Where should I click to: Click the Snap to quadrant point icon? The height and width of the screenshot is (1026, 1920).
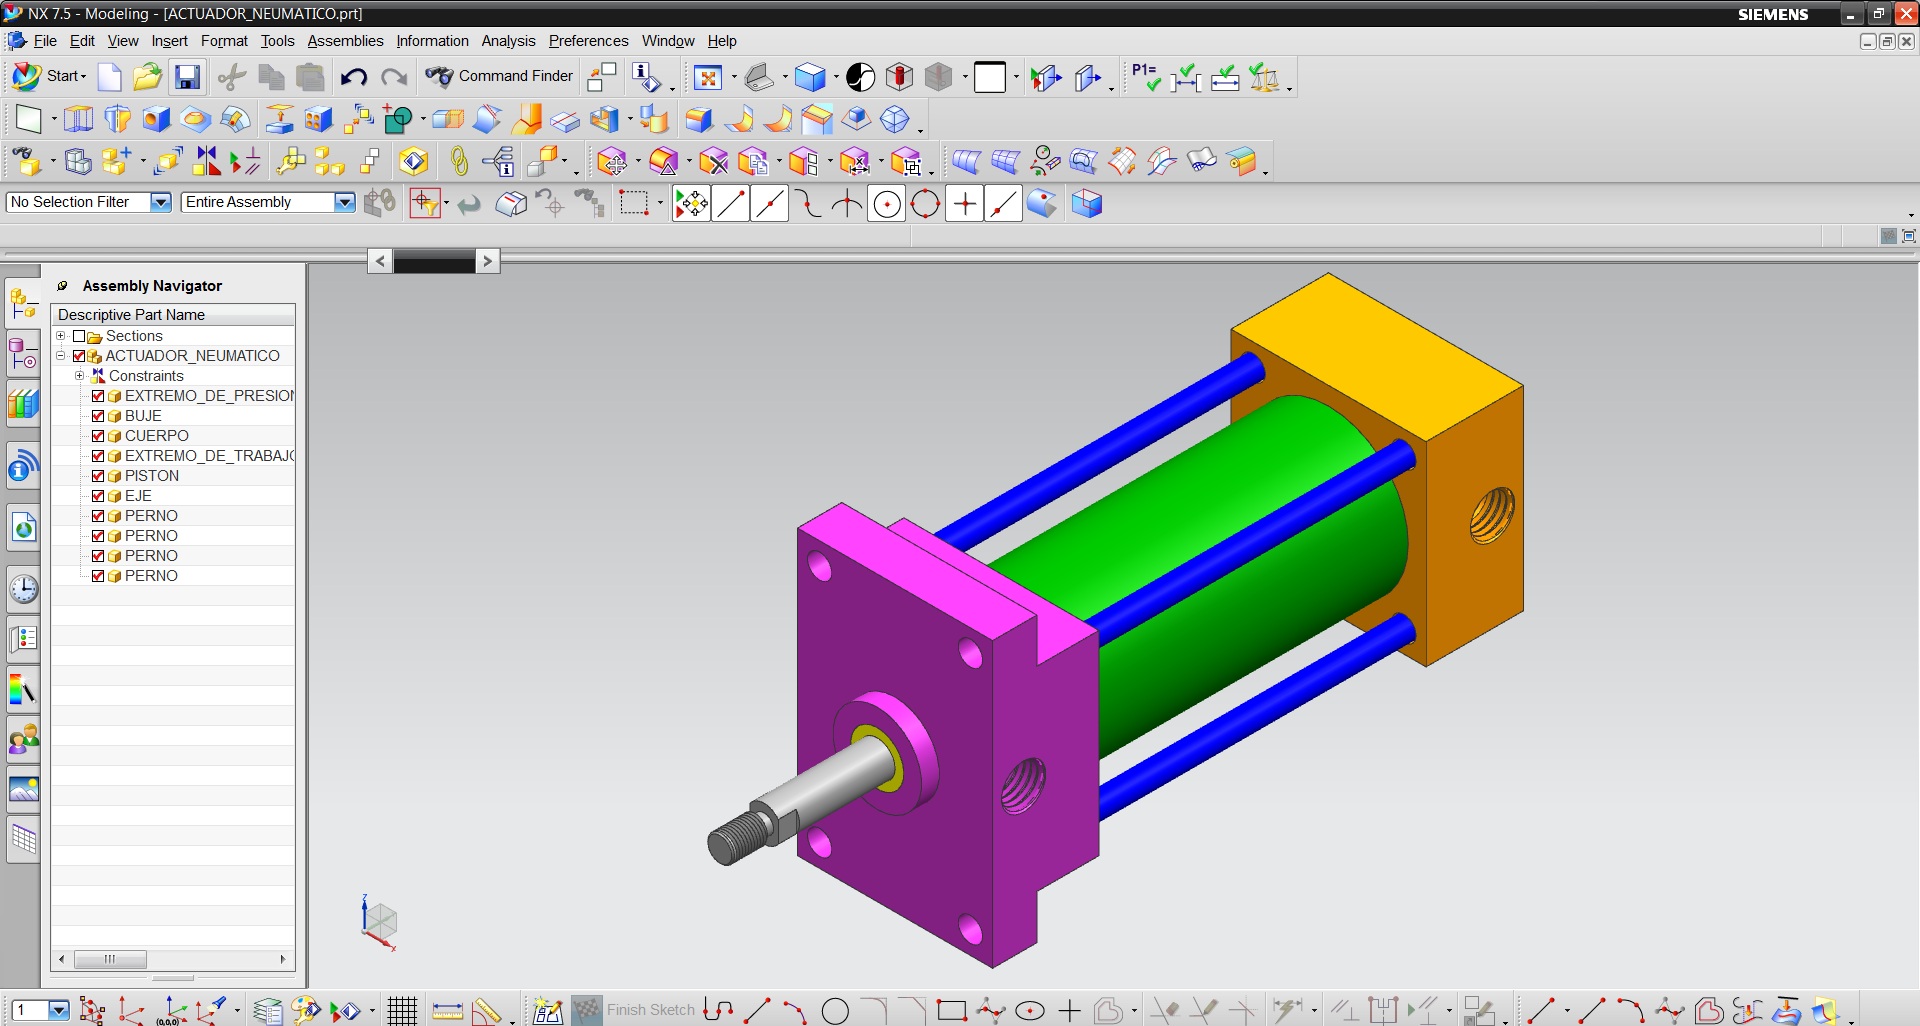[x=925, y=204]
